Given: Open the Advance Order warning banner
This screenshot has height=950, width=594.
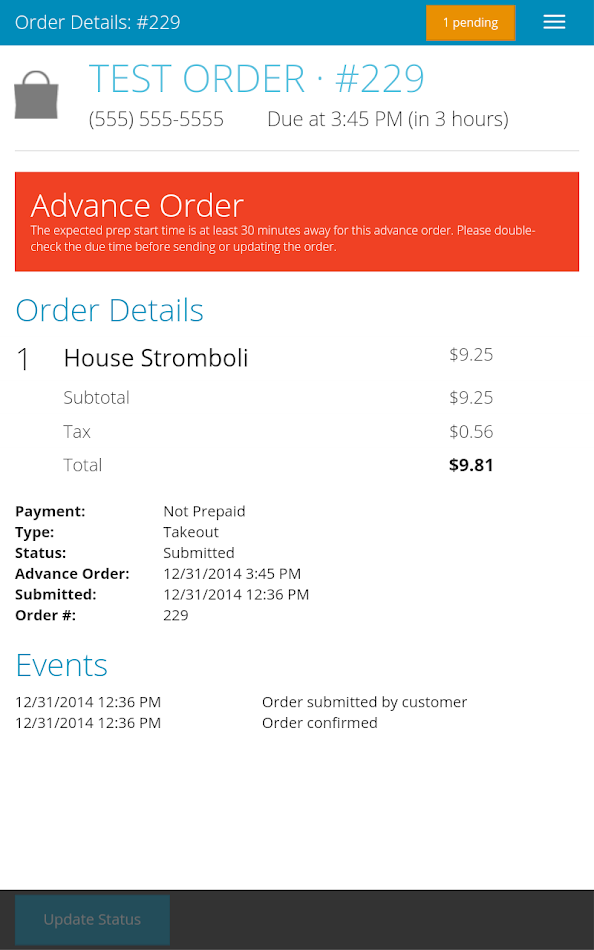Looking at the screenshot, I should pyautogui.click(x=297, y=221).
